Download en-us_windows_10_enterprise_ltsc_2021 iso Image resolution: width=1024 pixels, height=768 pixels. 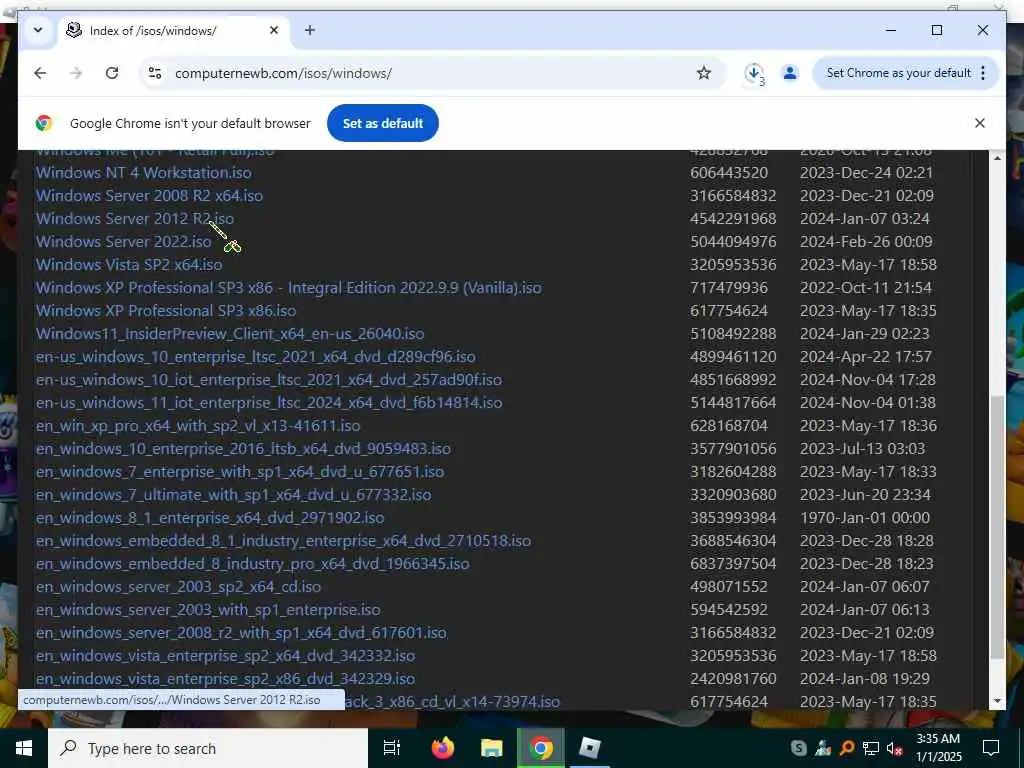pyautogui.click(x=255, y=357)
